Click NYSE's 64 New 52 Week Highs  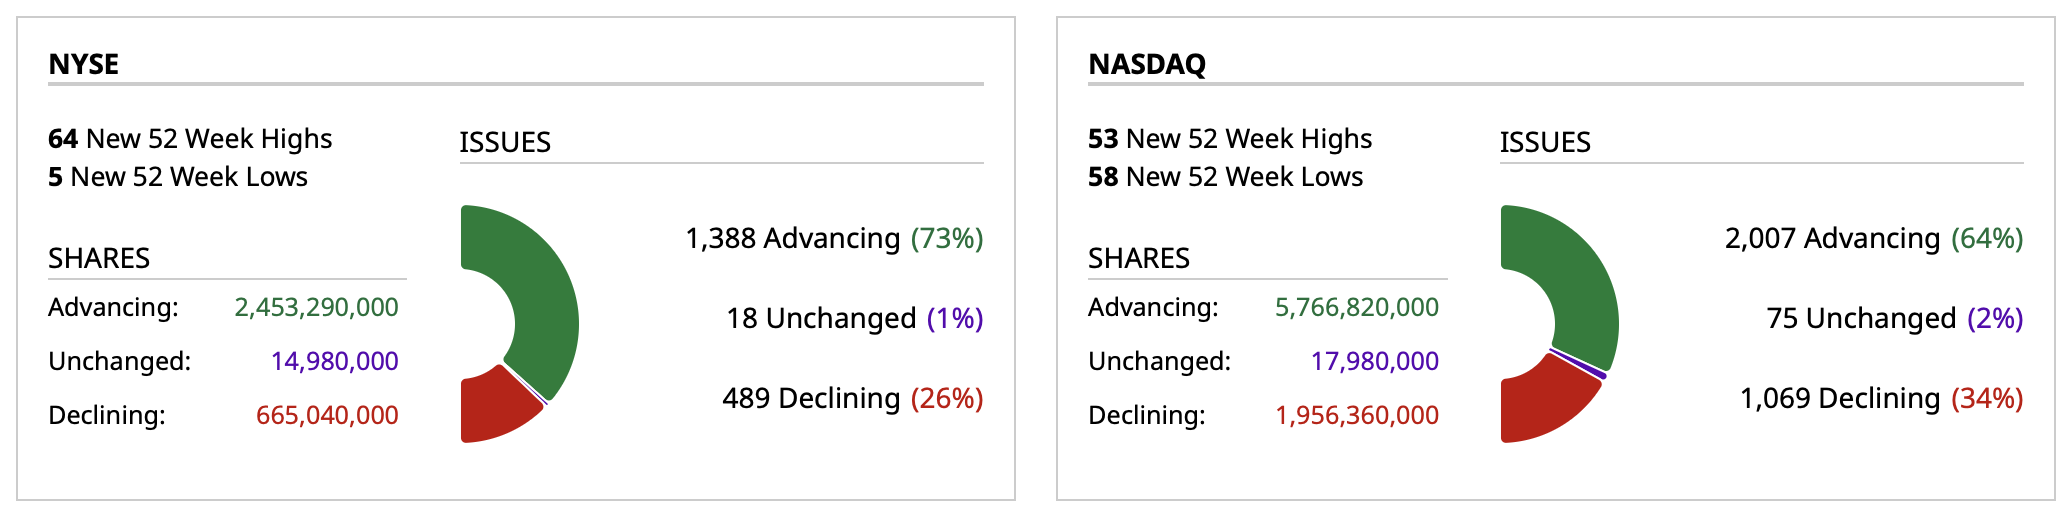point(190,138)
